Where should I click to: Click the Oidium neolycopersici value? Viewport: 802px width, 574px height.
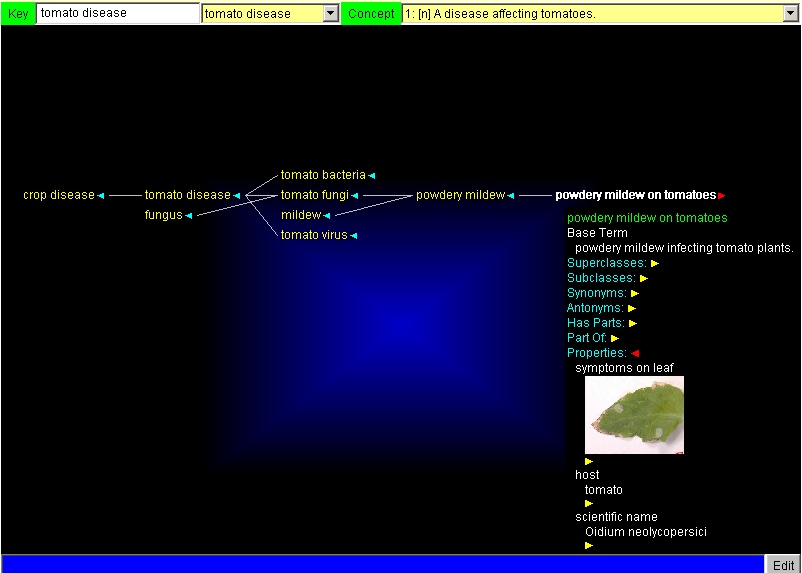tap(645, 532)
